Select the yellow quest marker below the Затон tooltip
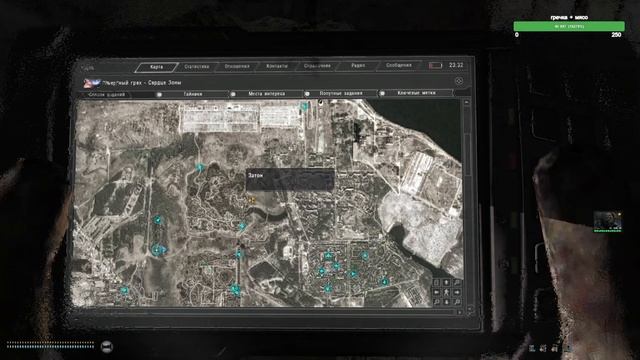 tap(252, 200)
